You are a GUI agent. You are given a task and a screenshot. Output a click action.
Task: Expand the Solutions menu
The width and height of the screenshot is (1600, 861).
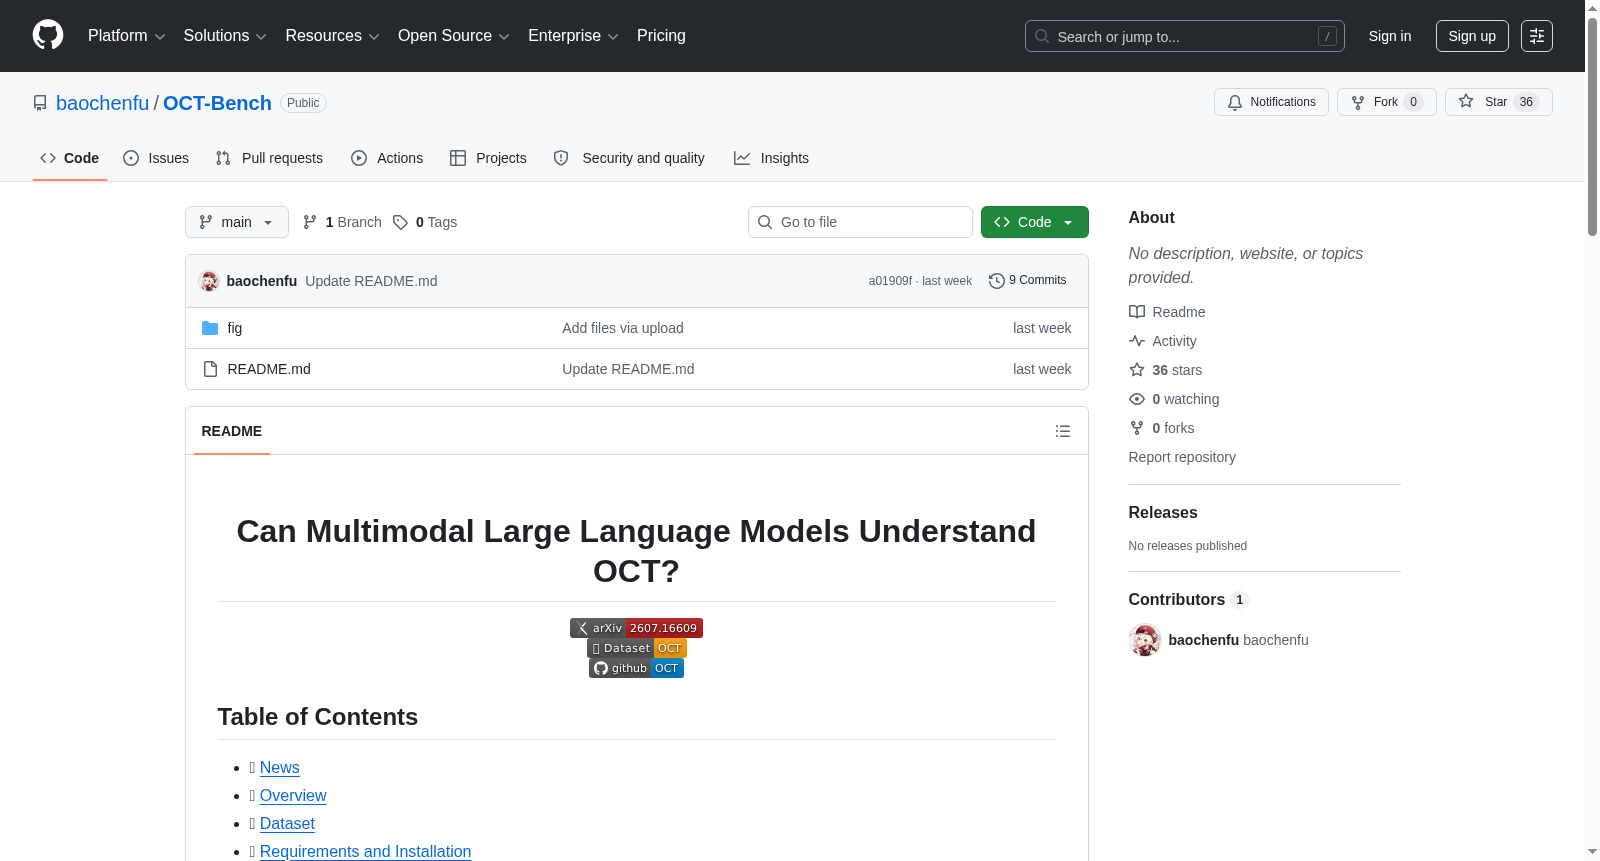tap(225, 36)
